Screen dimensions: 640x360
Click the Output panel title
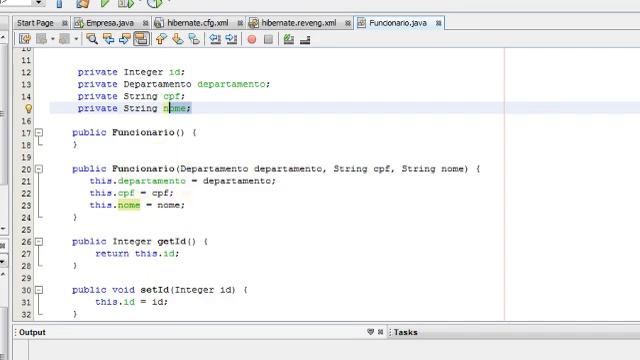32,332
